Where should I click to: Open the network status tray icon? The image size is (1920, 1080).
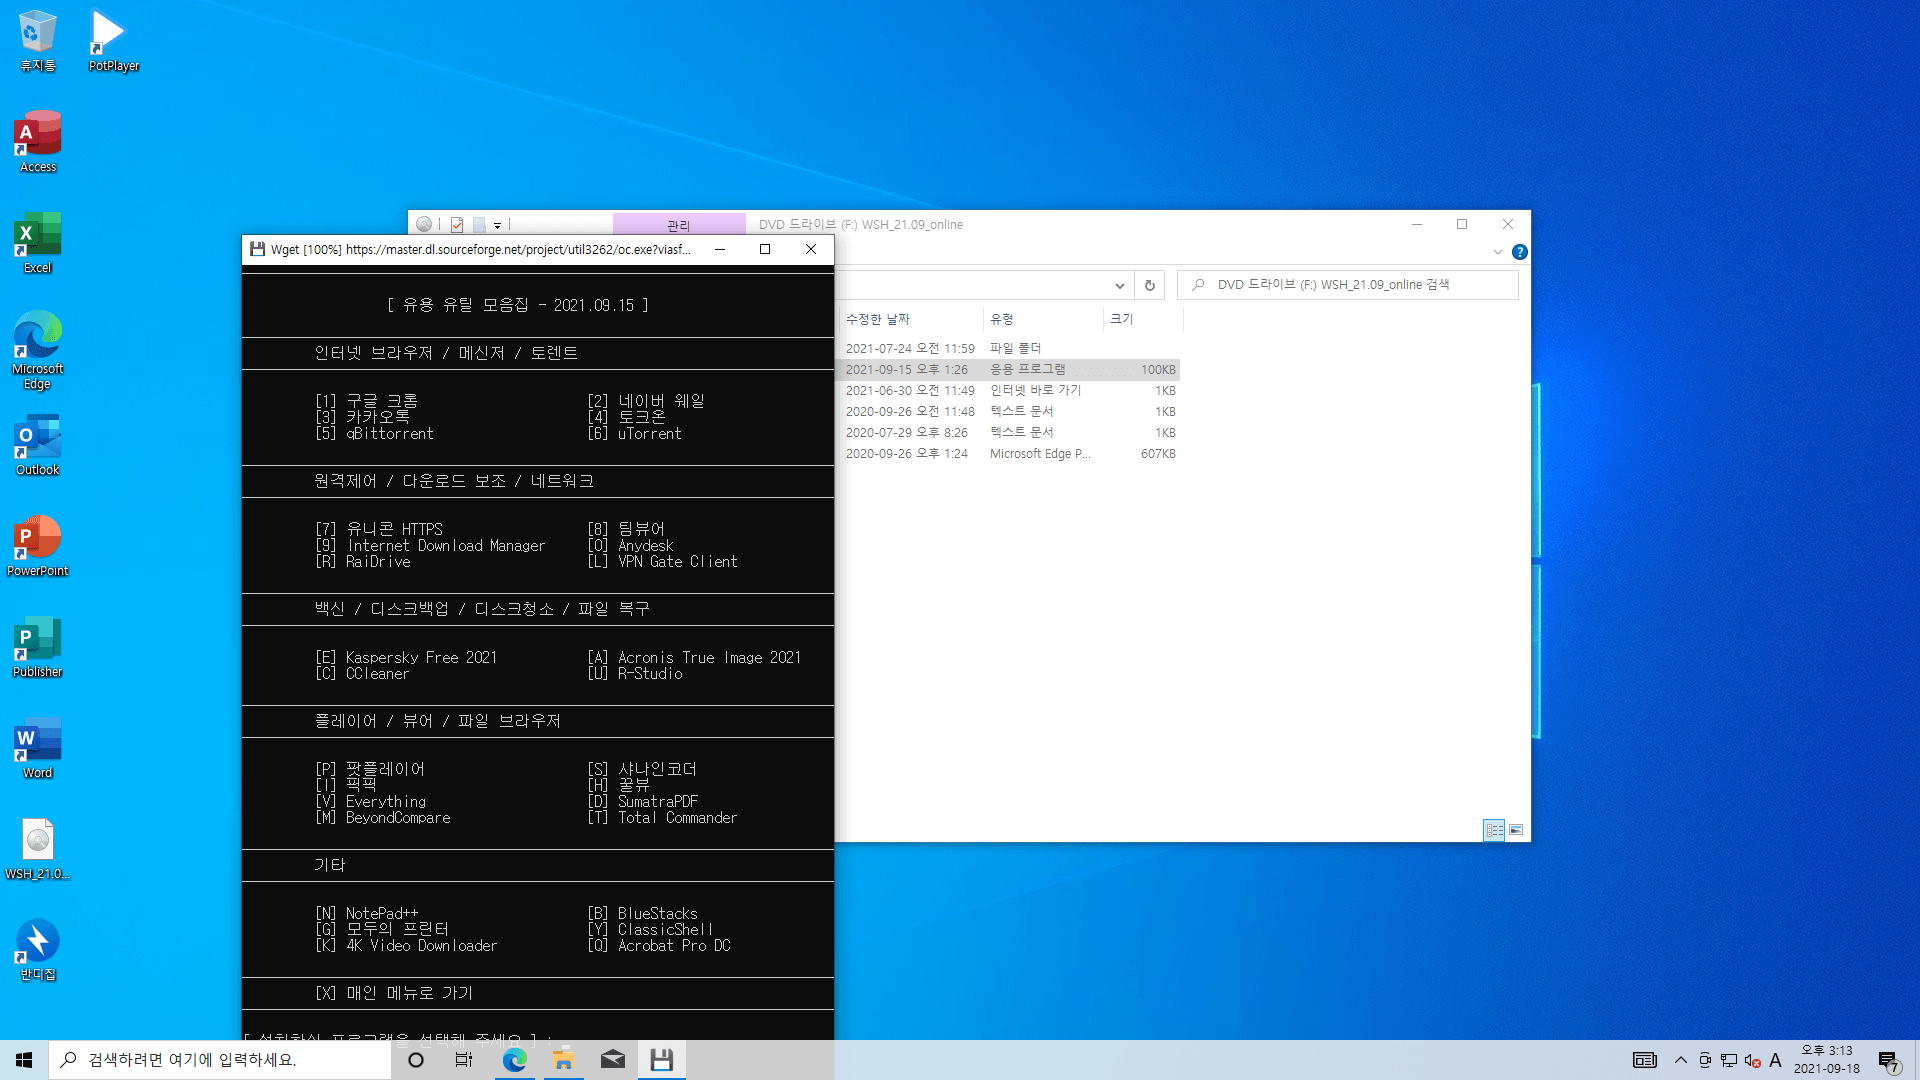point(1729,1060)
